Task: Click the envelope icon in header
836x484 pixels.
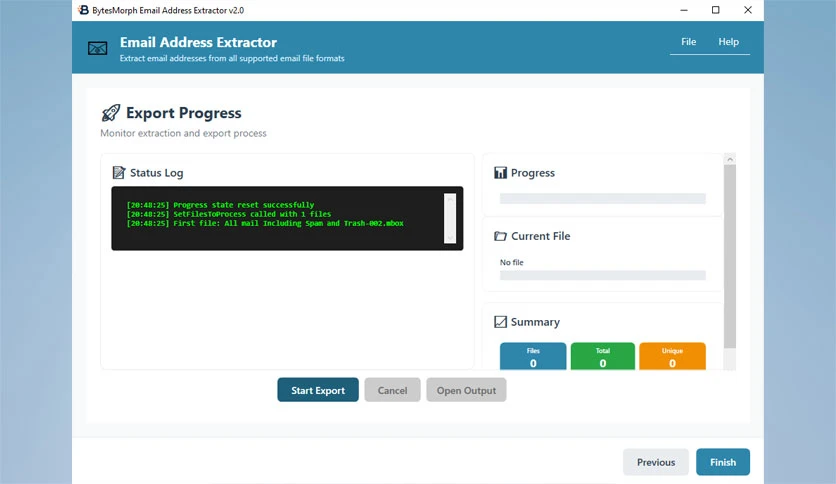Action: [x=98, y=49]
